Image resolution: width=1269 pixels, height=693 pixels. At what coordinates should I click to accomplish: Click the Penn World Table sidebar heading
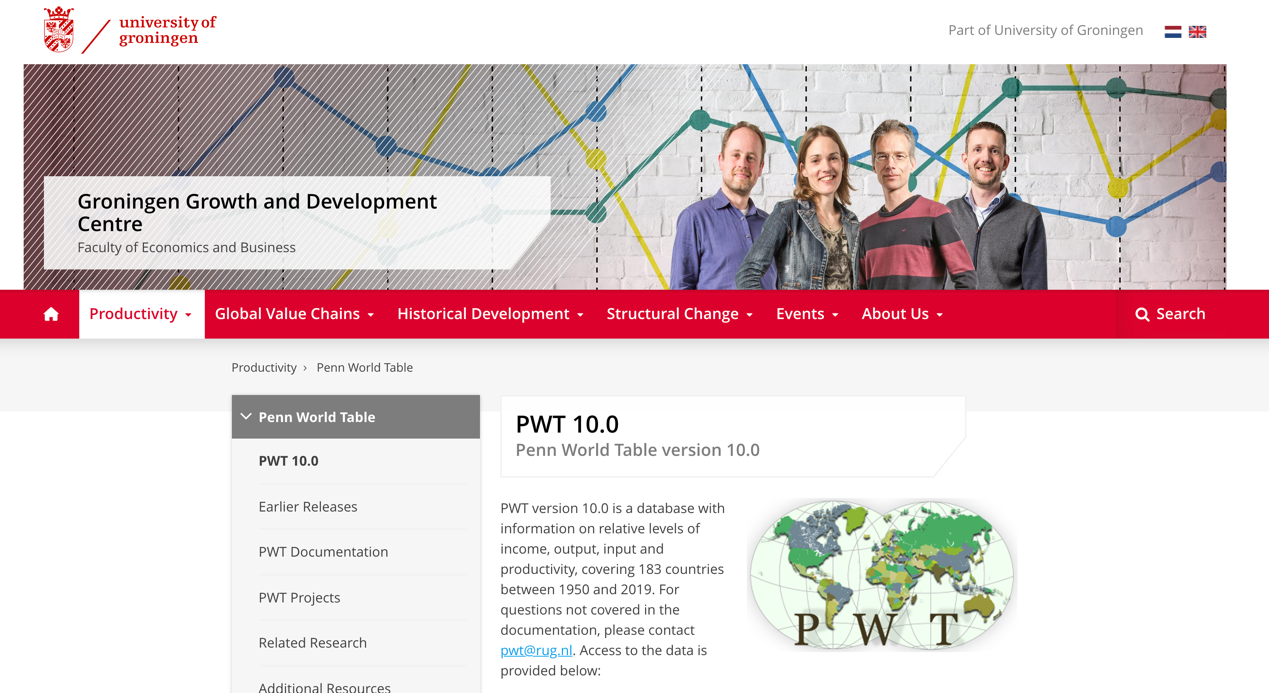click(317, 417)
